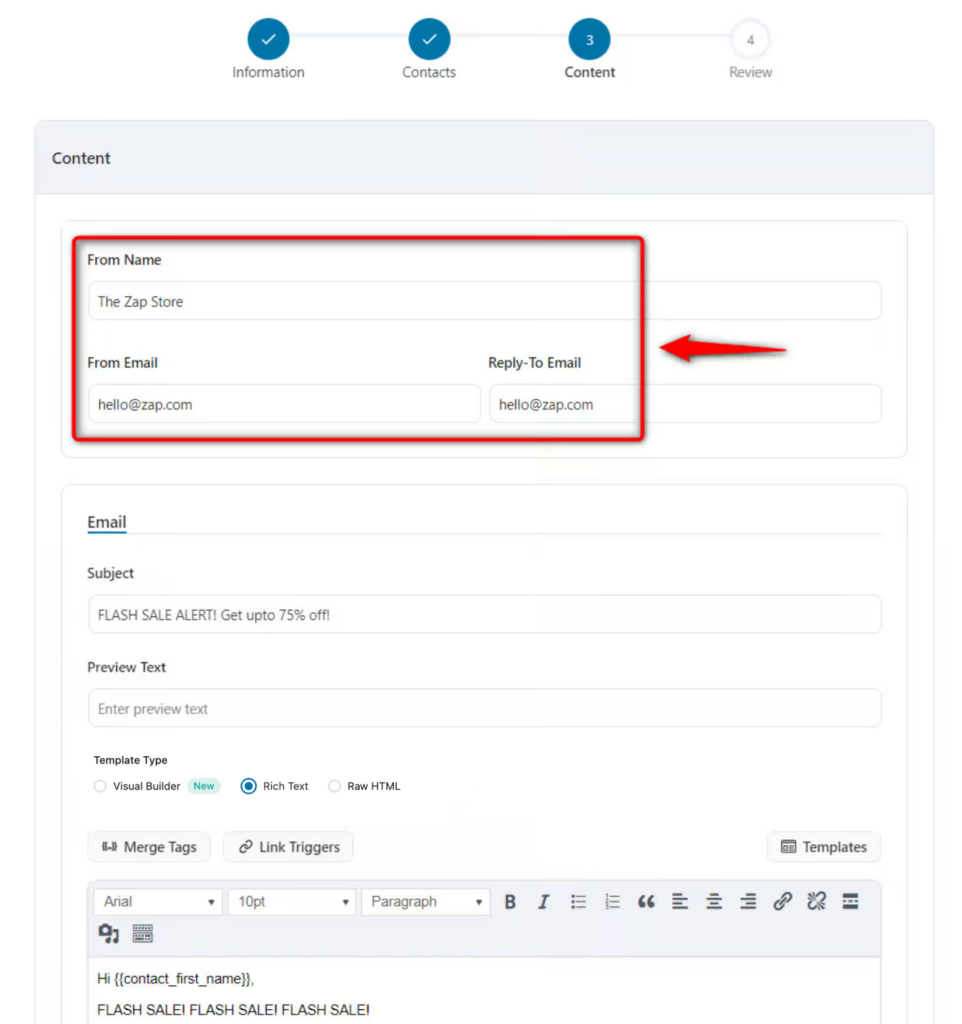Align text right
This screenshot has height=1024, width=962.
point(748,902)
